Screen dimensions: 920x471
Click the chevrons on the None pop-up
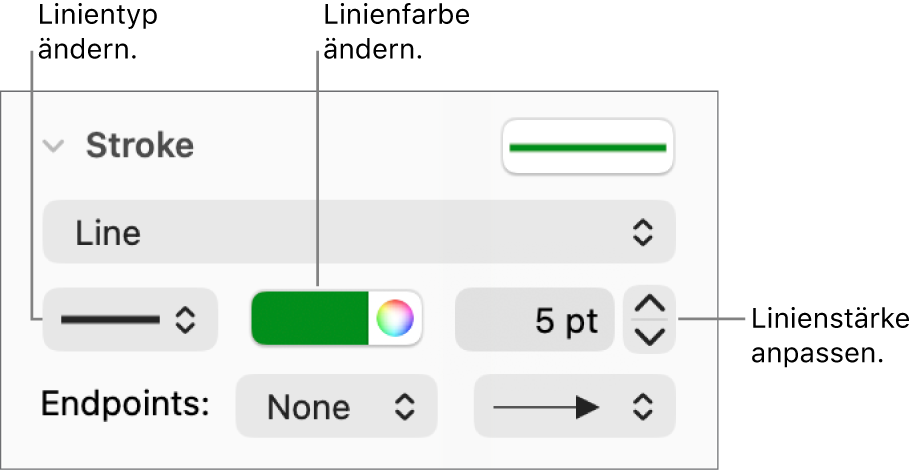pyautogui.click(x=402, y=406)
